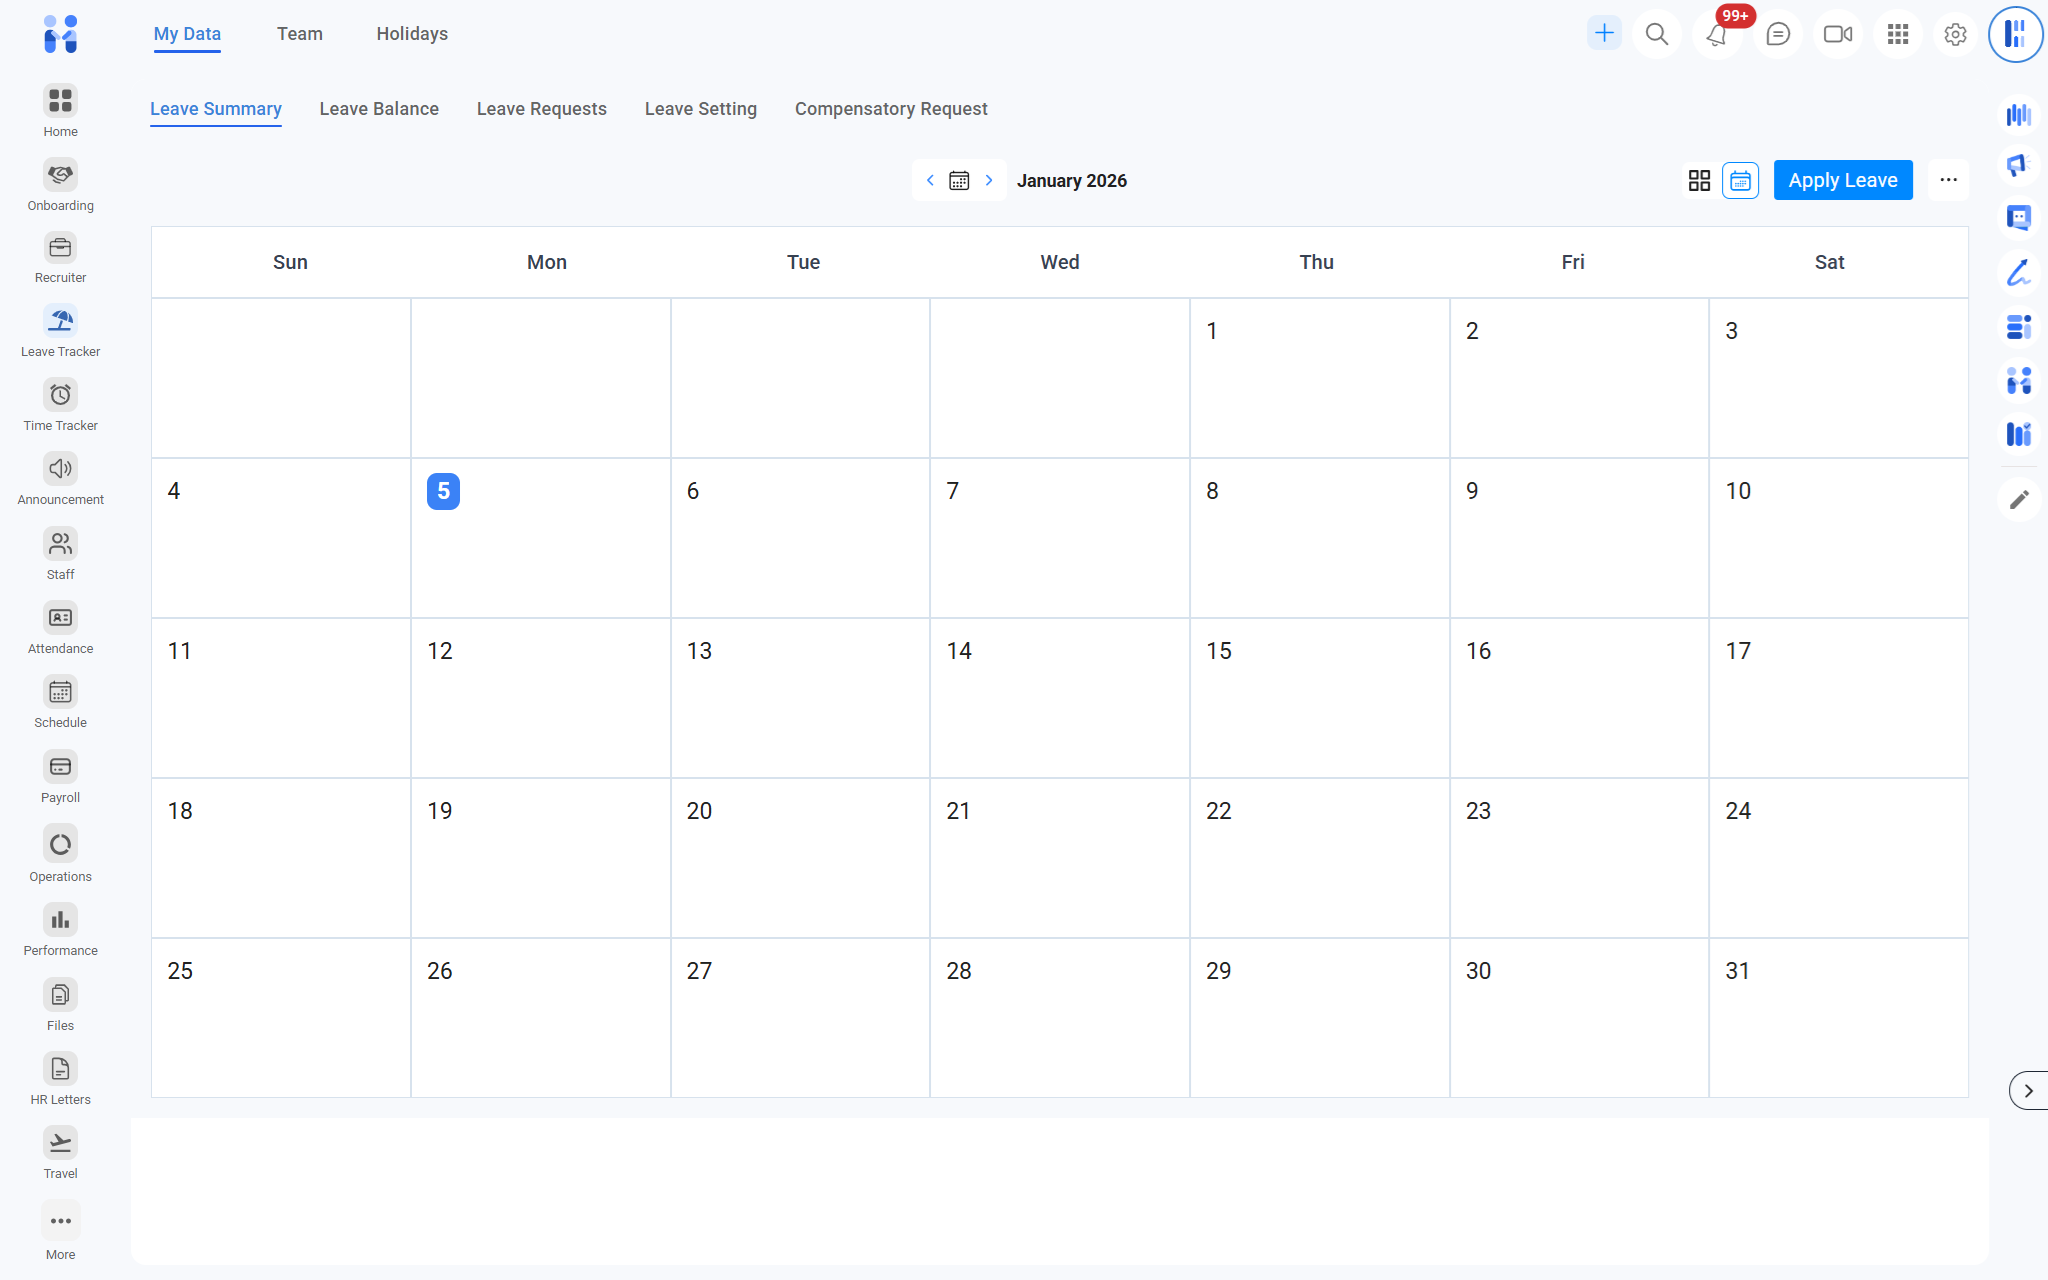
Task: Open the Holidays top tab
Action: tap(412, 34)
